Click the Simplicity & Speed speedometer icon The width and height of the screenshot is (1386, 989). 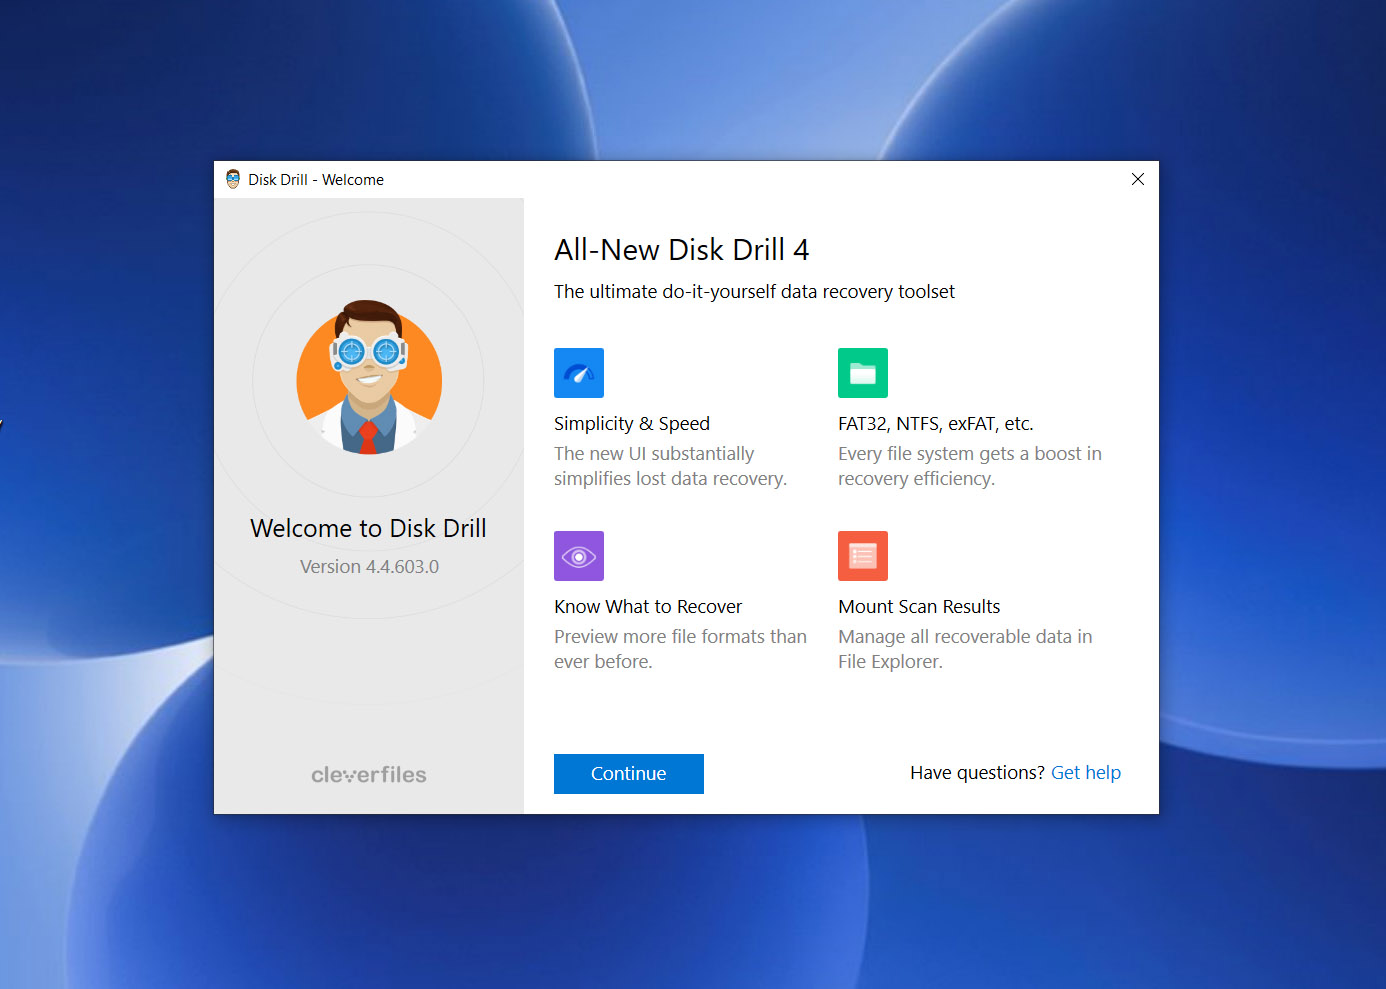click(579, 372)
